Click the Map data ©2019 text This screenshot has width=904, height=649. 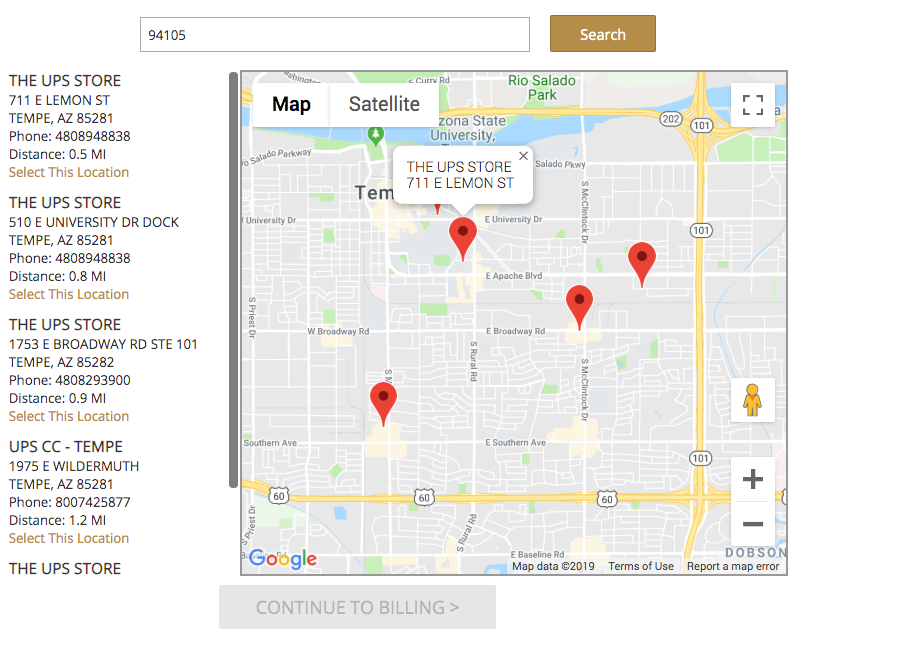click(x=553, y=567)
